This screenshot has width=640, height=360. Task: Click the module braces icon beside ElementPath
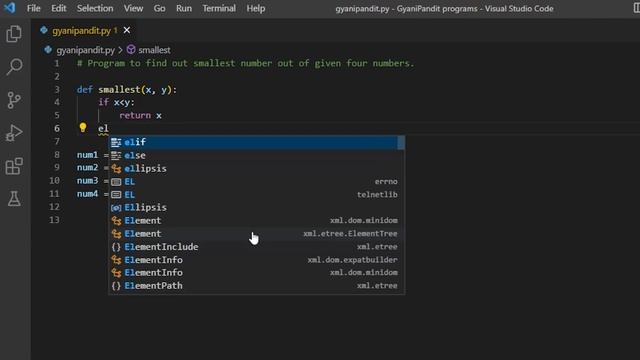(x=116, y=286)
